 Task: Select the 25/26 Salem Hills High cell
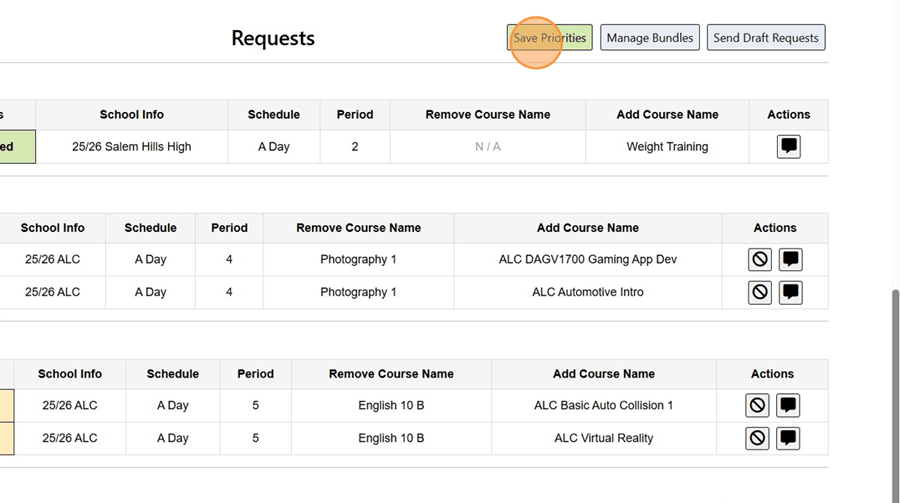tap(131, 147)
